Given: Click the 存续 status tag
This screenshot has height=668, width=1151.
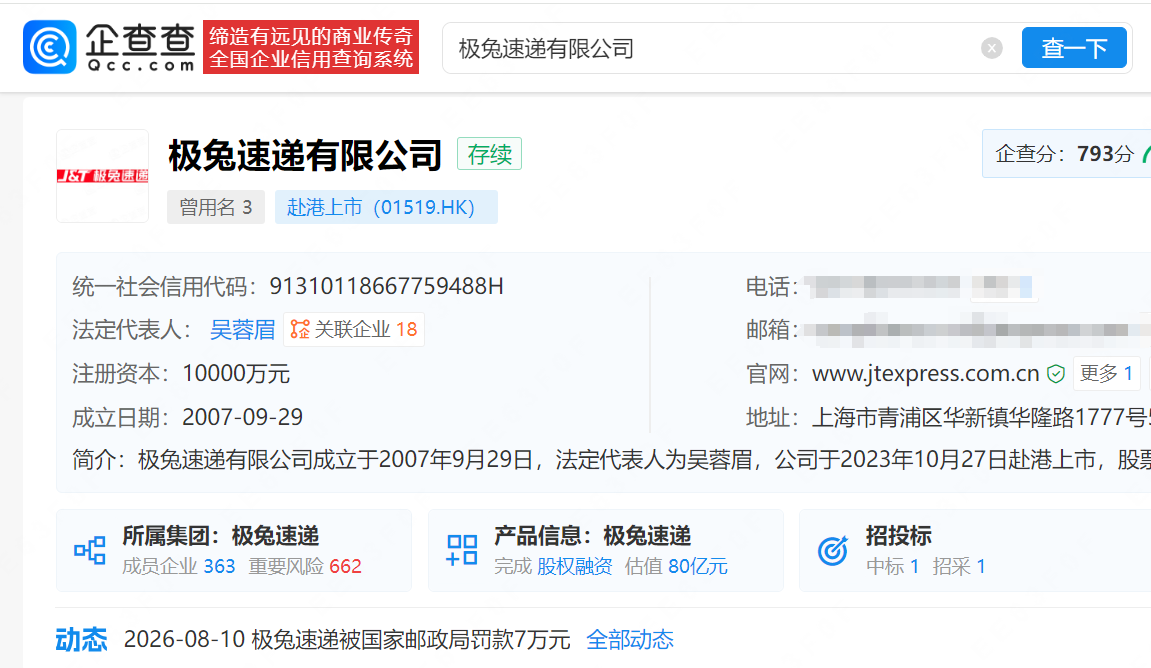Looking at the screenshot, I should (x=490, y=154).
